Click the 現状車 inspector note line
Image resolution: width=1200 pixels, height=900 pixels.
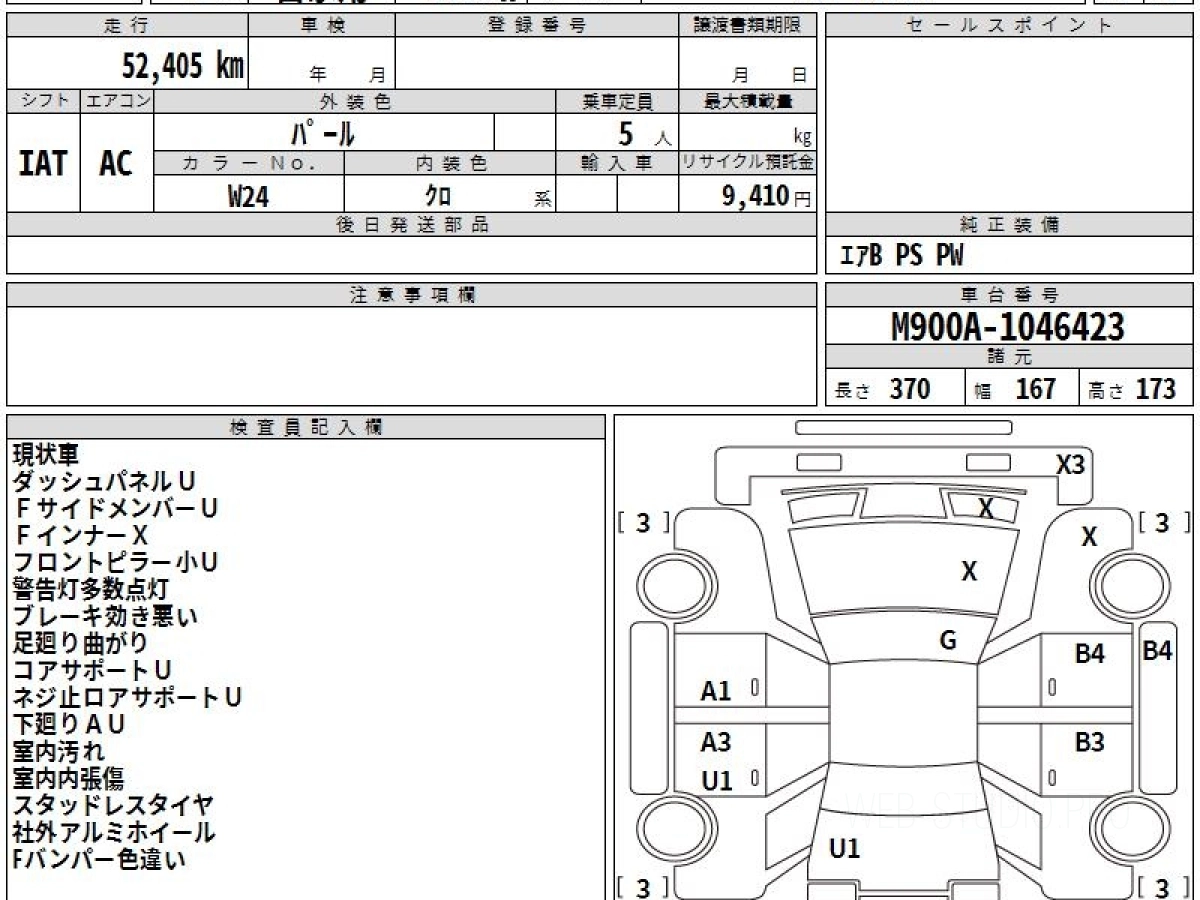(45, 454)
